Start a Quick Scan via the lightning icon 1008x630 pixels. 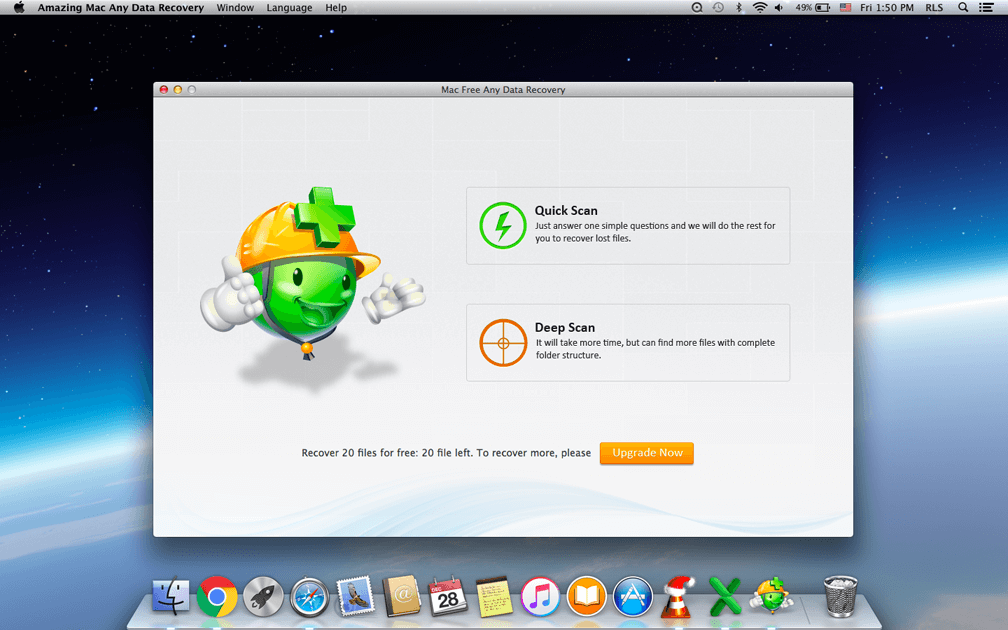point(503,226)
